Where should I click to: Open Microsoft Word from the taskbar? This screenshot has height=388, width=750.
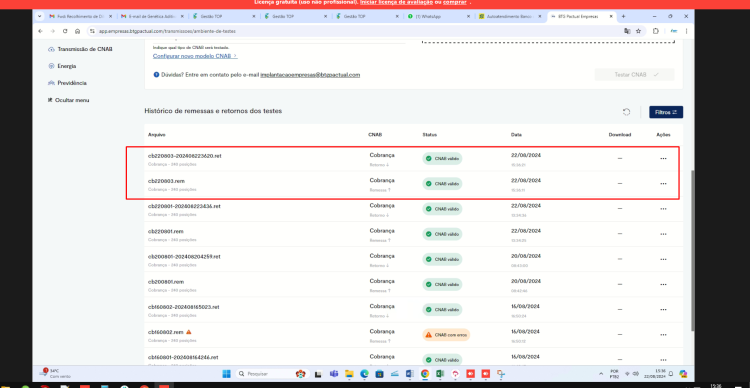(409, 374)
